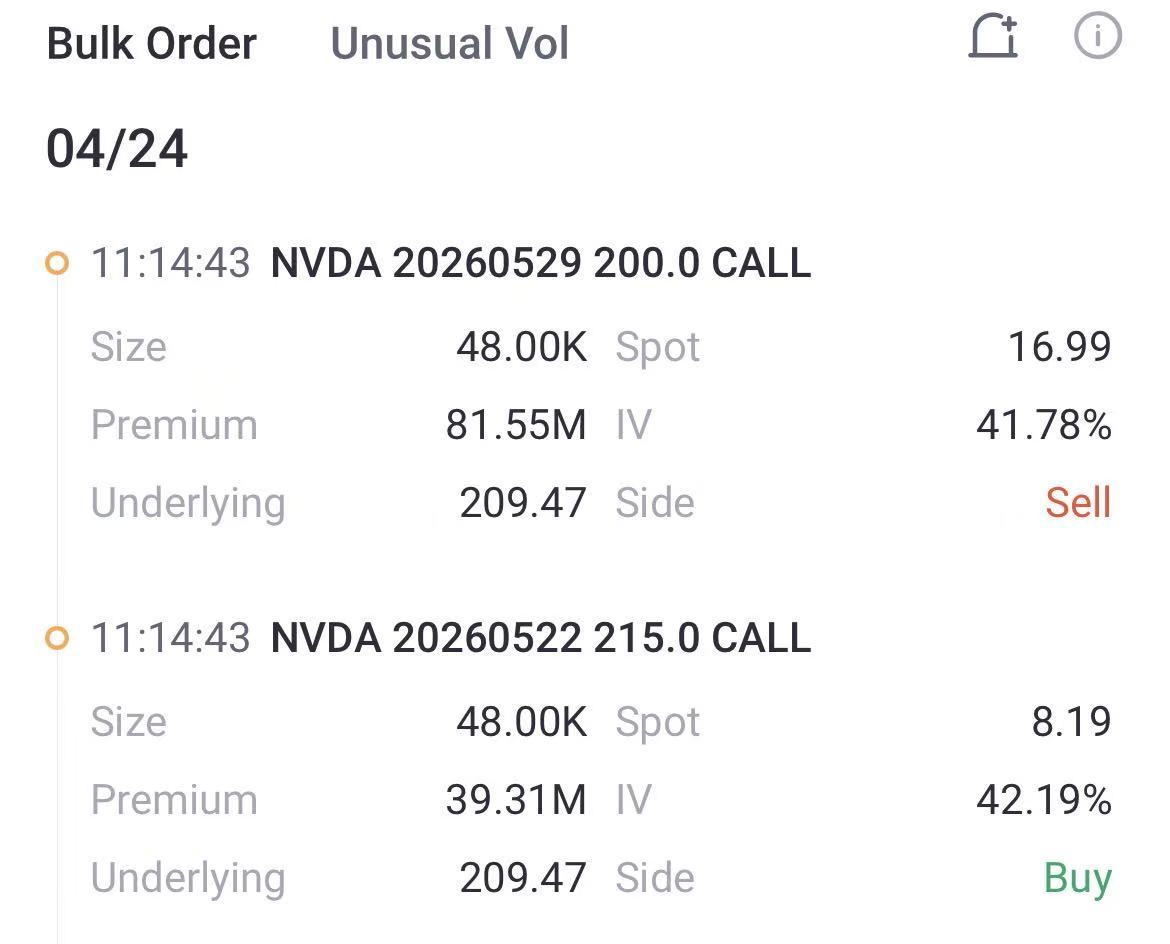
Task: Switch to the Unusual Vol tab
Action: 450,42
